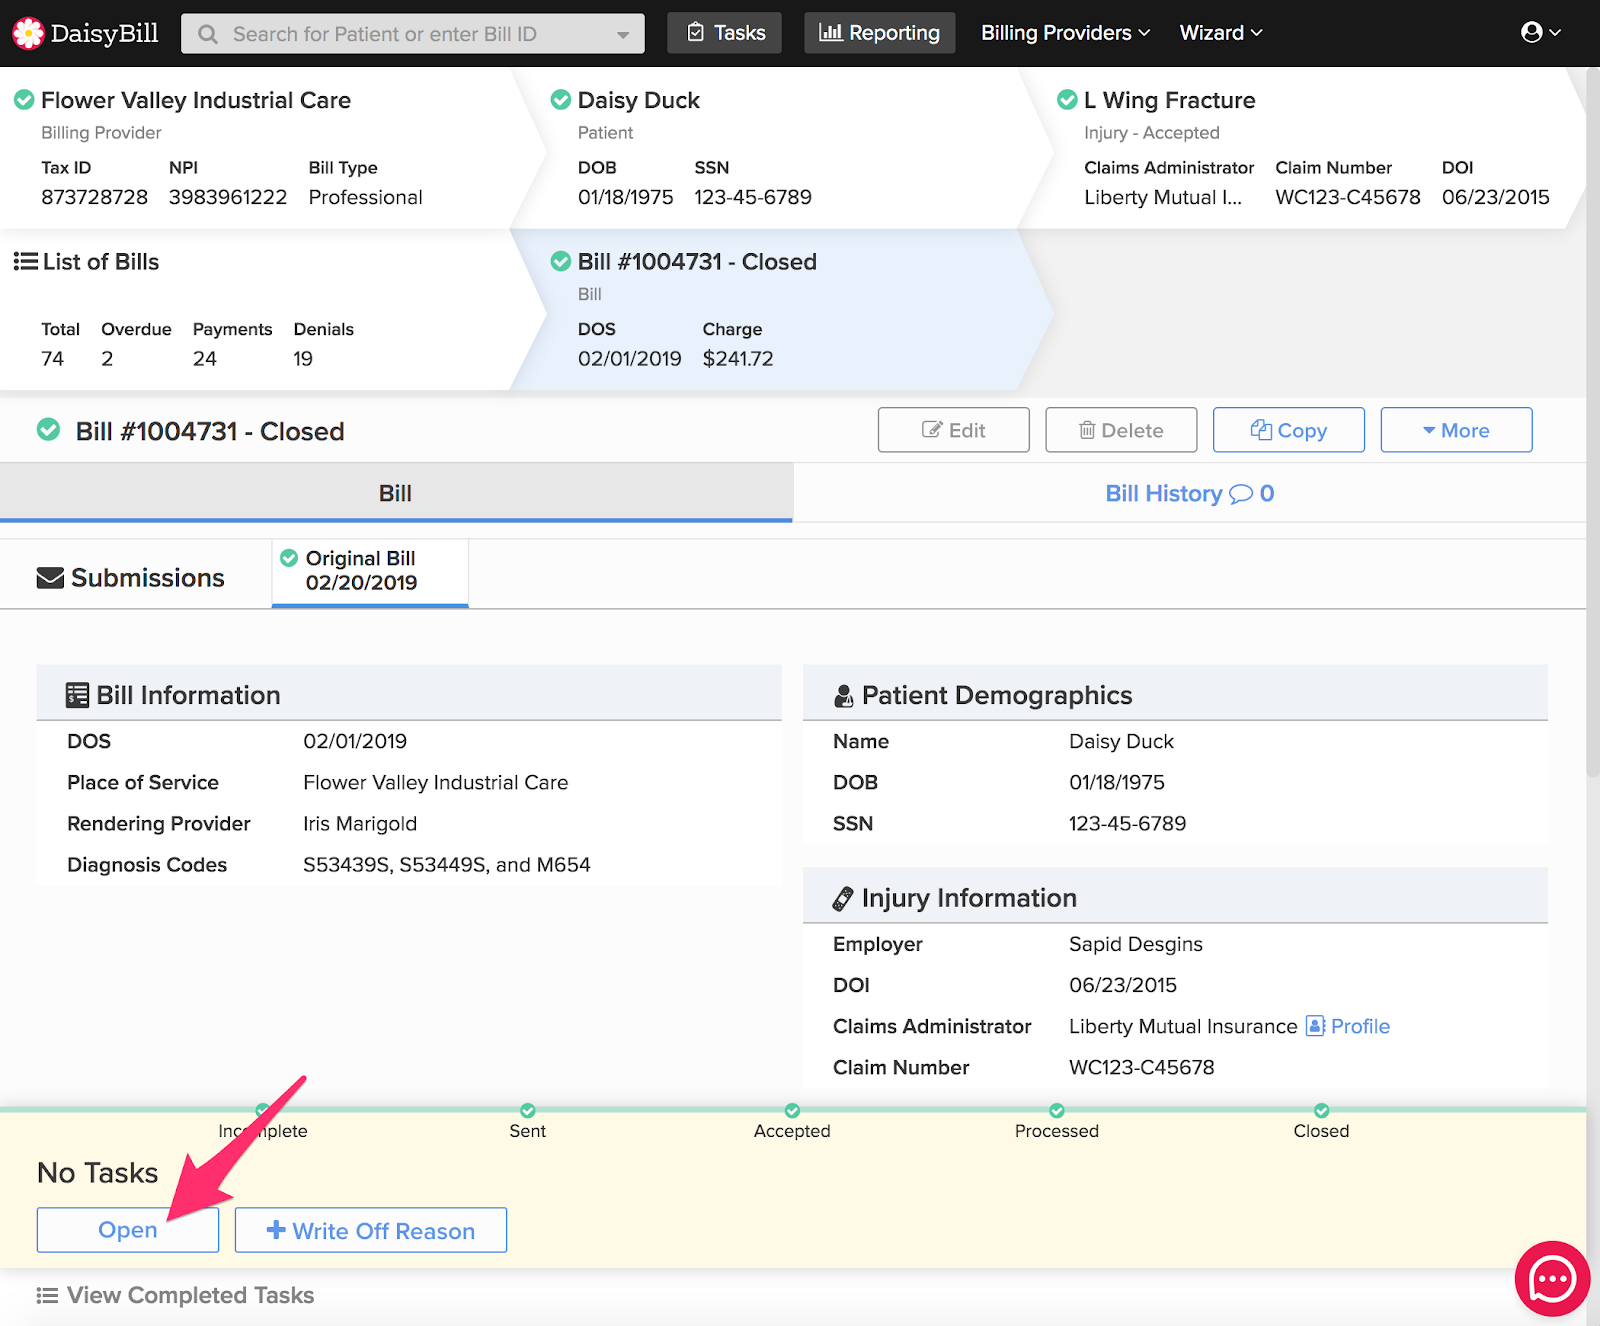This screenshot has width=1600, height=1326.
Task: Click the Patient Demographics person icon
Action: (843, 696)
